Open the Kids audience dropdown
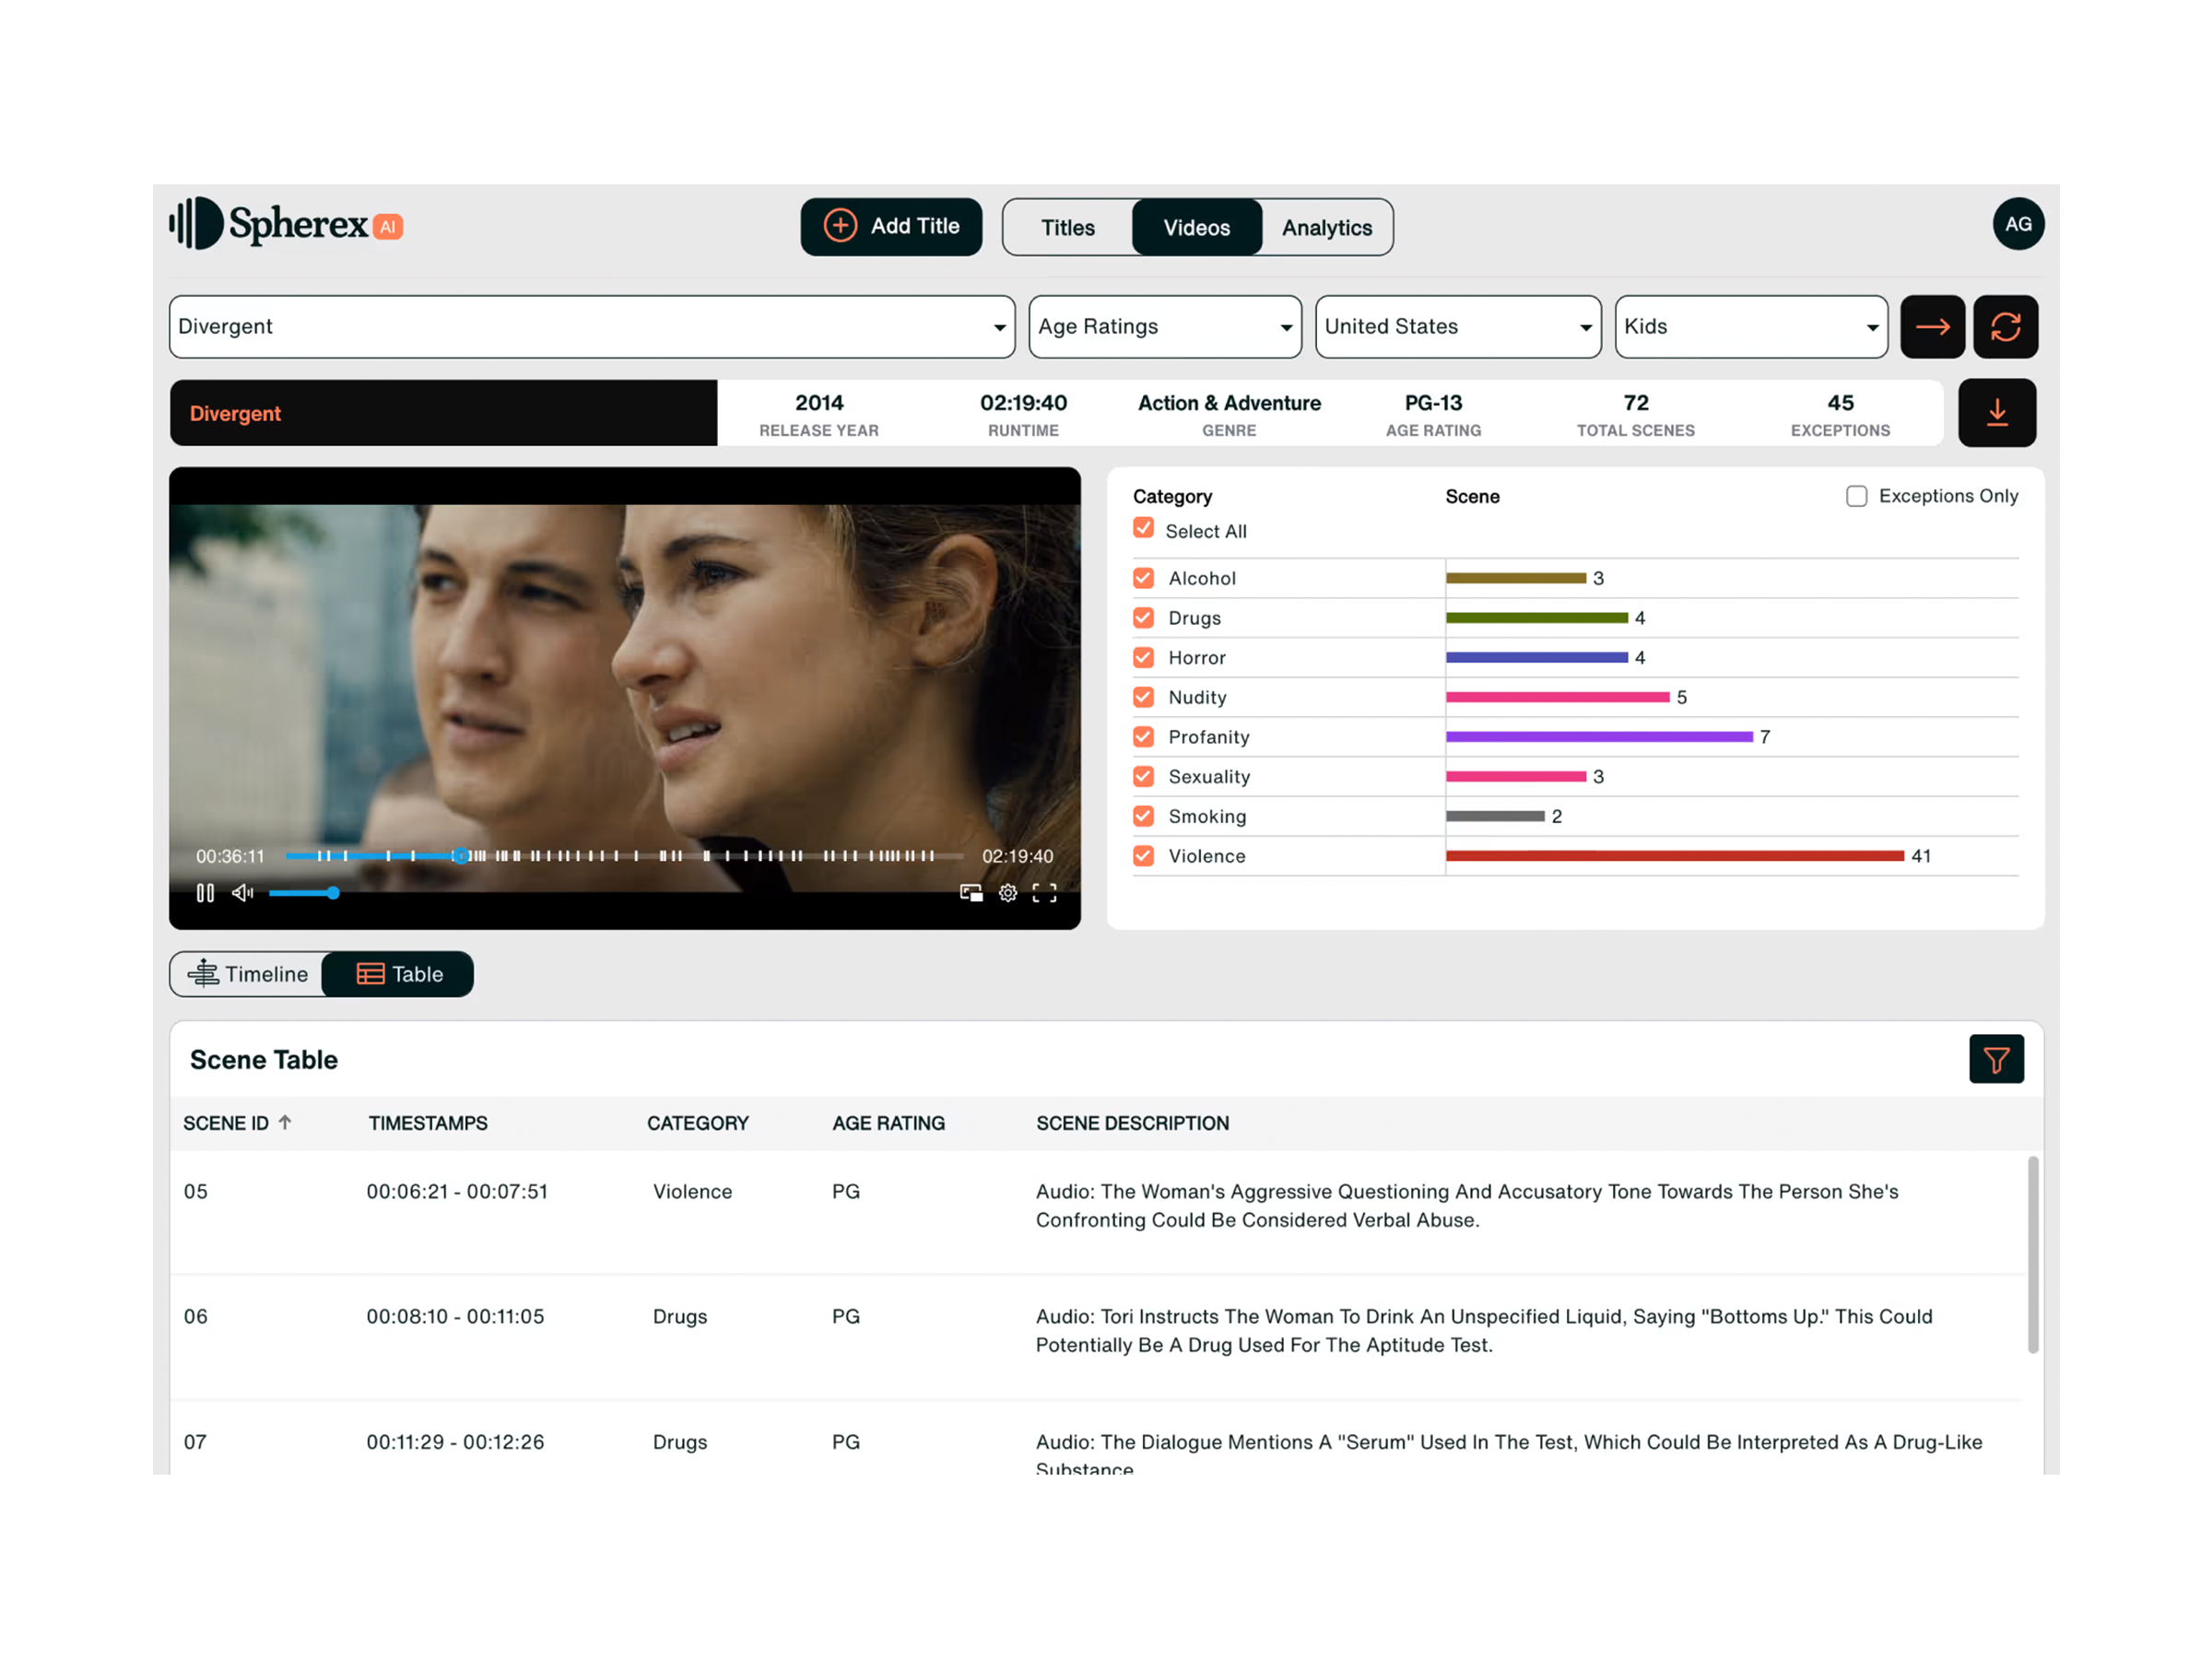This screenshot has height=1659, width=2212. click(x=1750, y=327)
